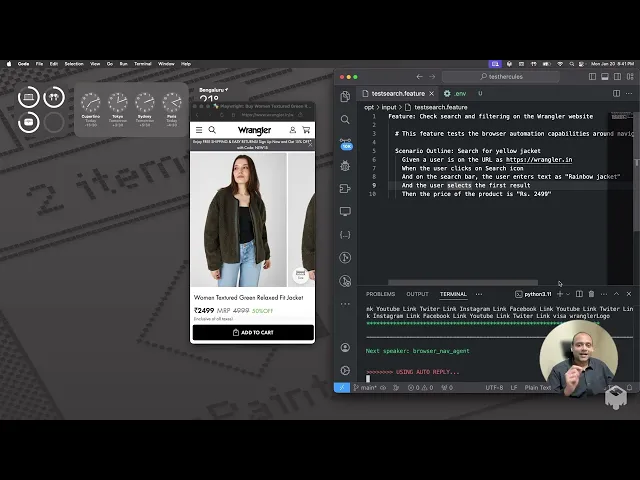640x480 pixels.
Task: Click 'input' in the editor breadcrumb
Action: (389, 107)
